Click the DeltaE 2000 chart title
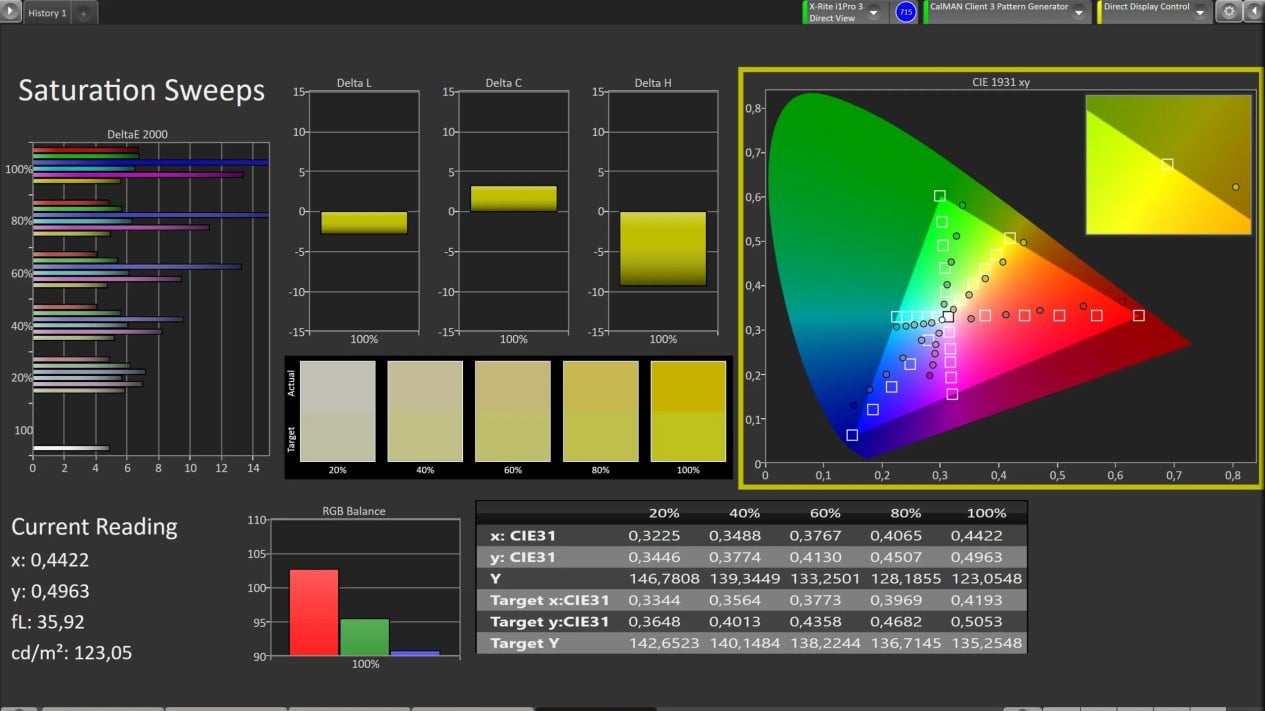 coord(137,134)
